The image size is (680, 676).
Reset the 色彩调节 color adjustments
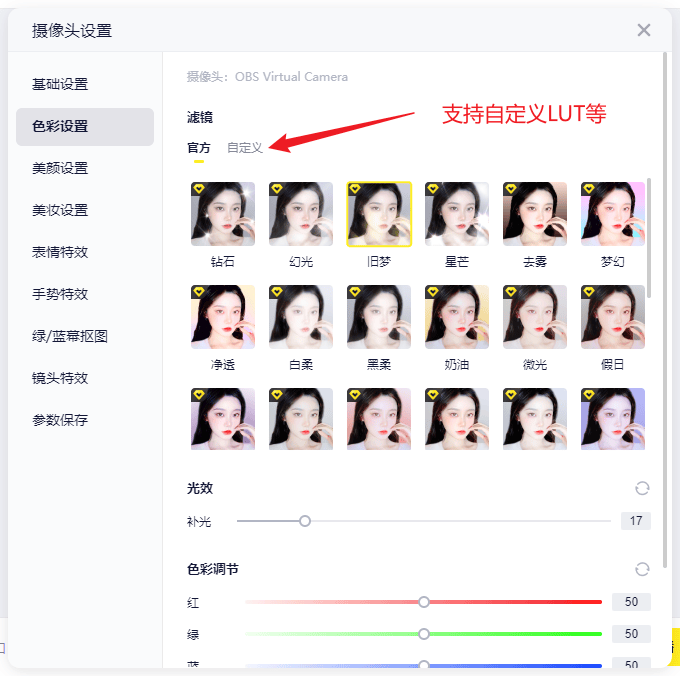(642, 569)
